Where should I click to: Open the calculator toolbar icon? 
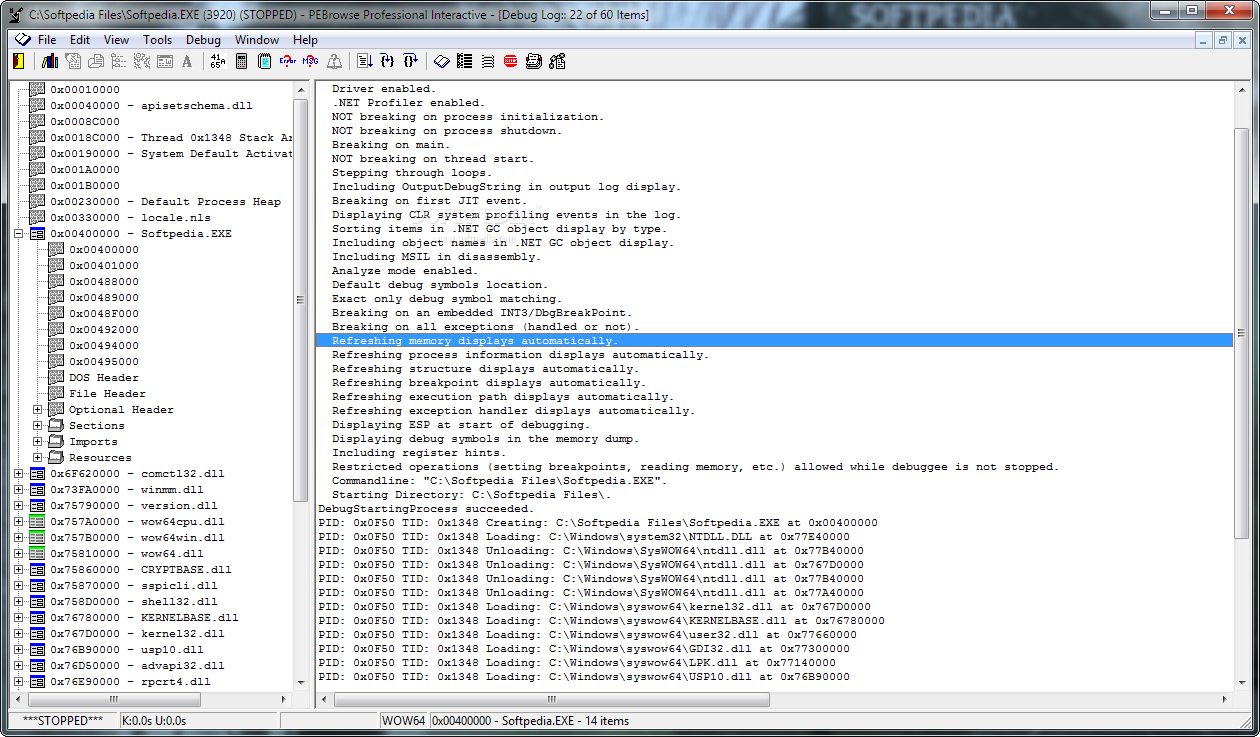[x=241, y=61]
